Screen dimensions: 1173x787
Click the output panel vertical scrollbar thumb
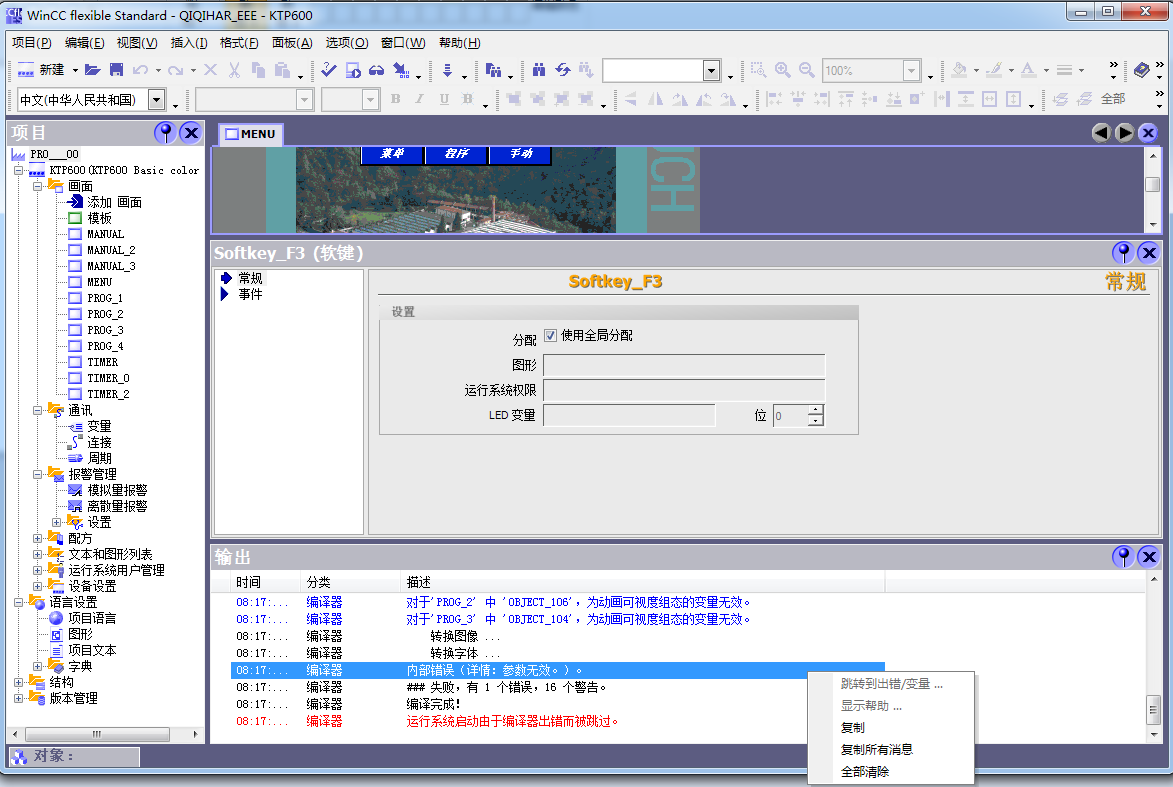[1153, 710]
